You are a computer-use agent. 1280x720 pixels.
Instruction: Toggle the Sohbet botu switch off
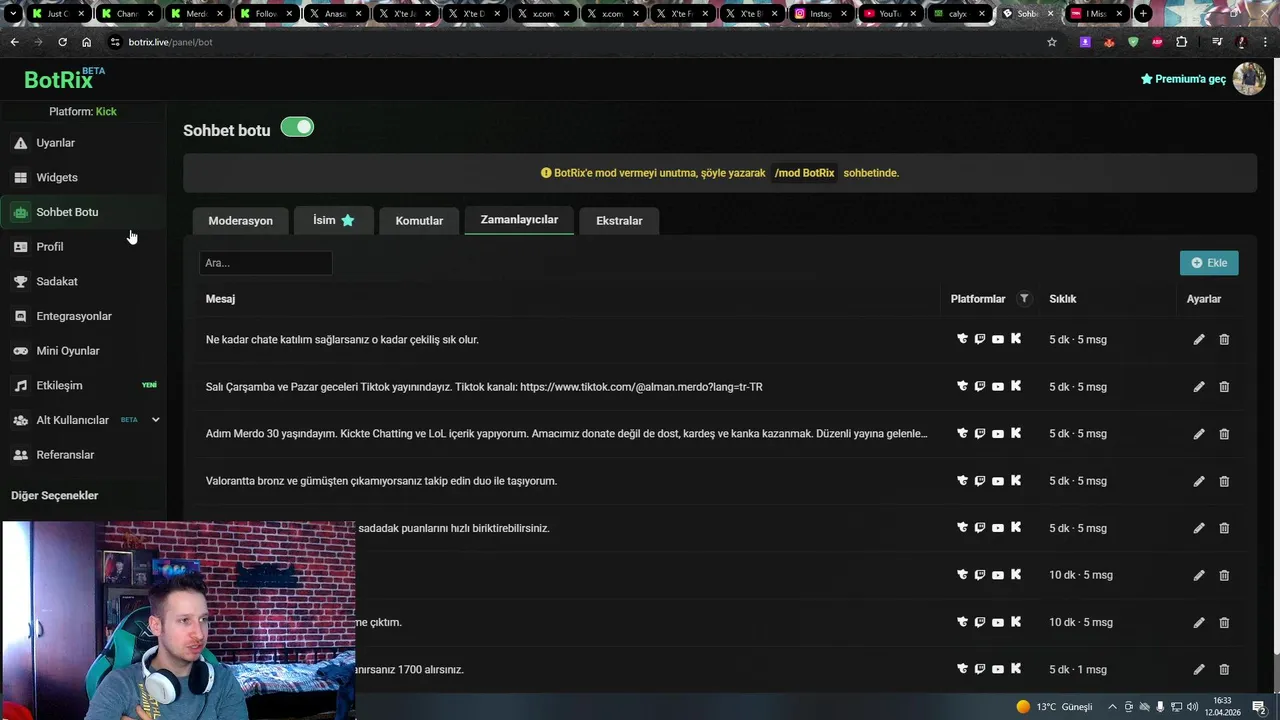pos(297,127)
